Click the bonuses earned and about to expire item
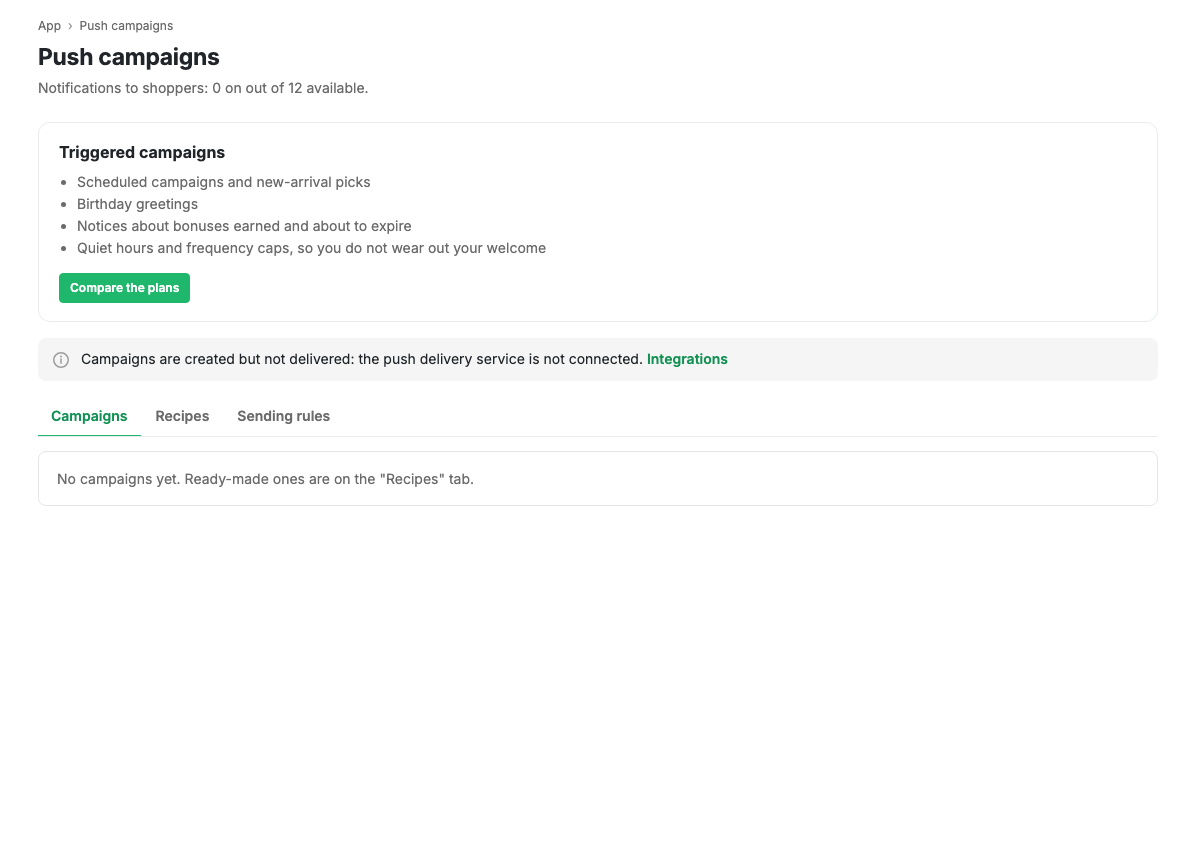The width and height of the screenshot is (1196, 848). (x=244, y=226)
